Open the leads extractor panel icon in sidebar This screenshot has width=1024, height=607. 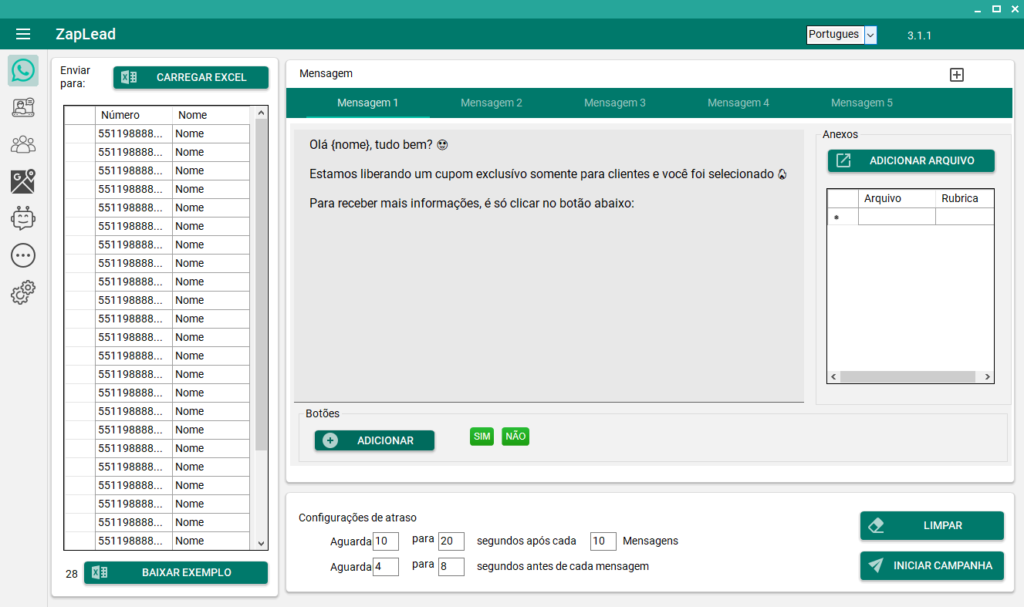click(22, 107)
